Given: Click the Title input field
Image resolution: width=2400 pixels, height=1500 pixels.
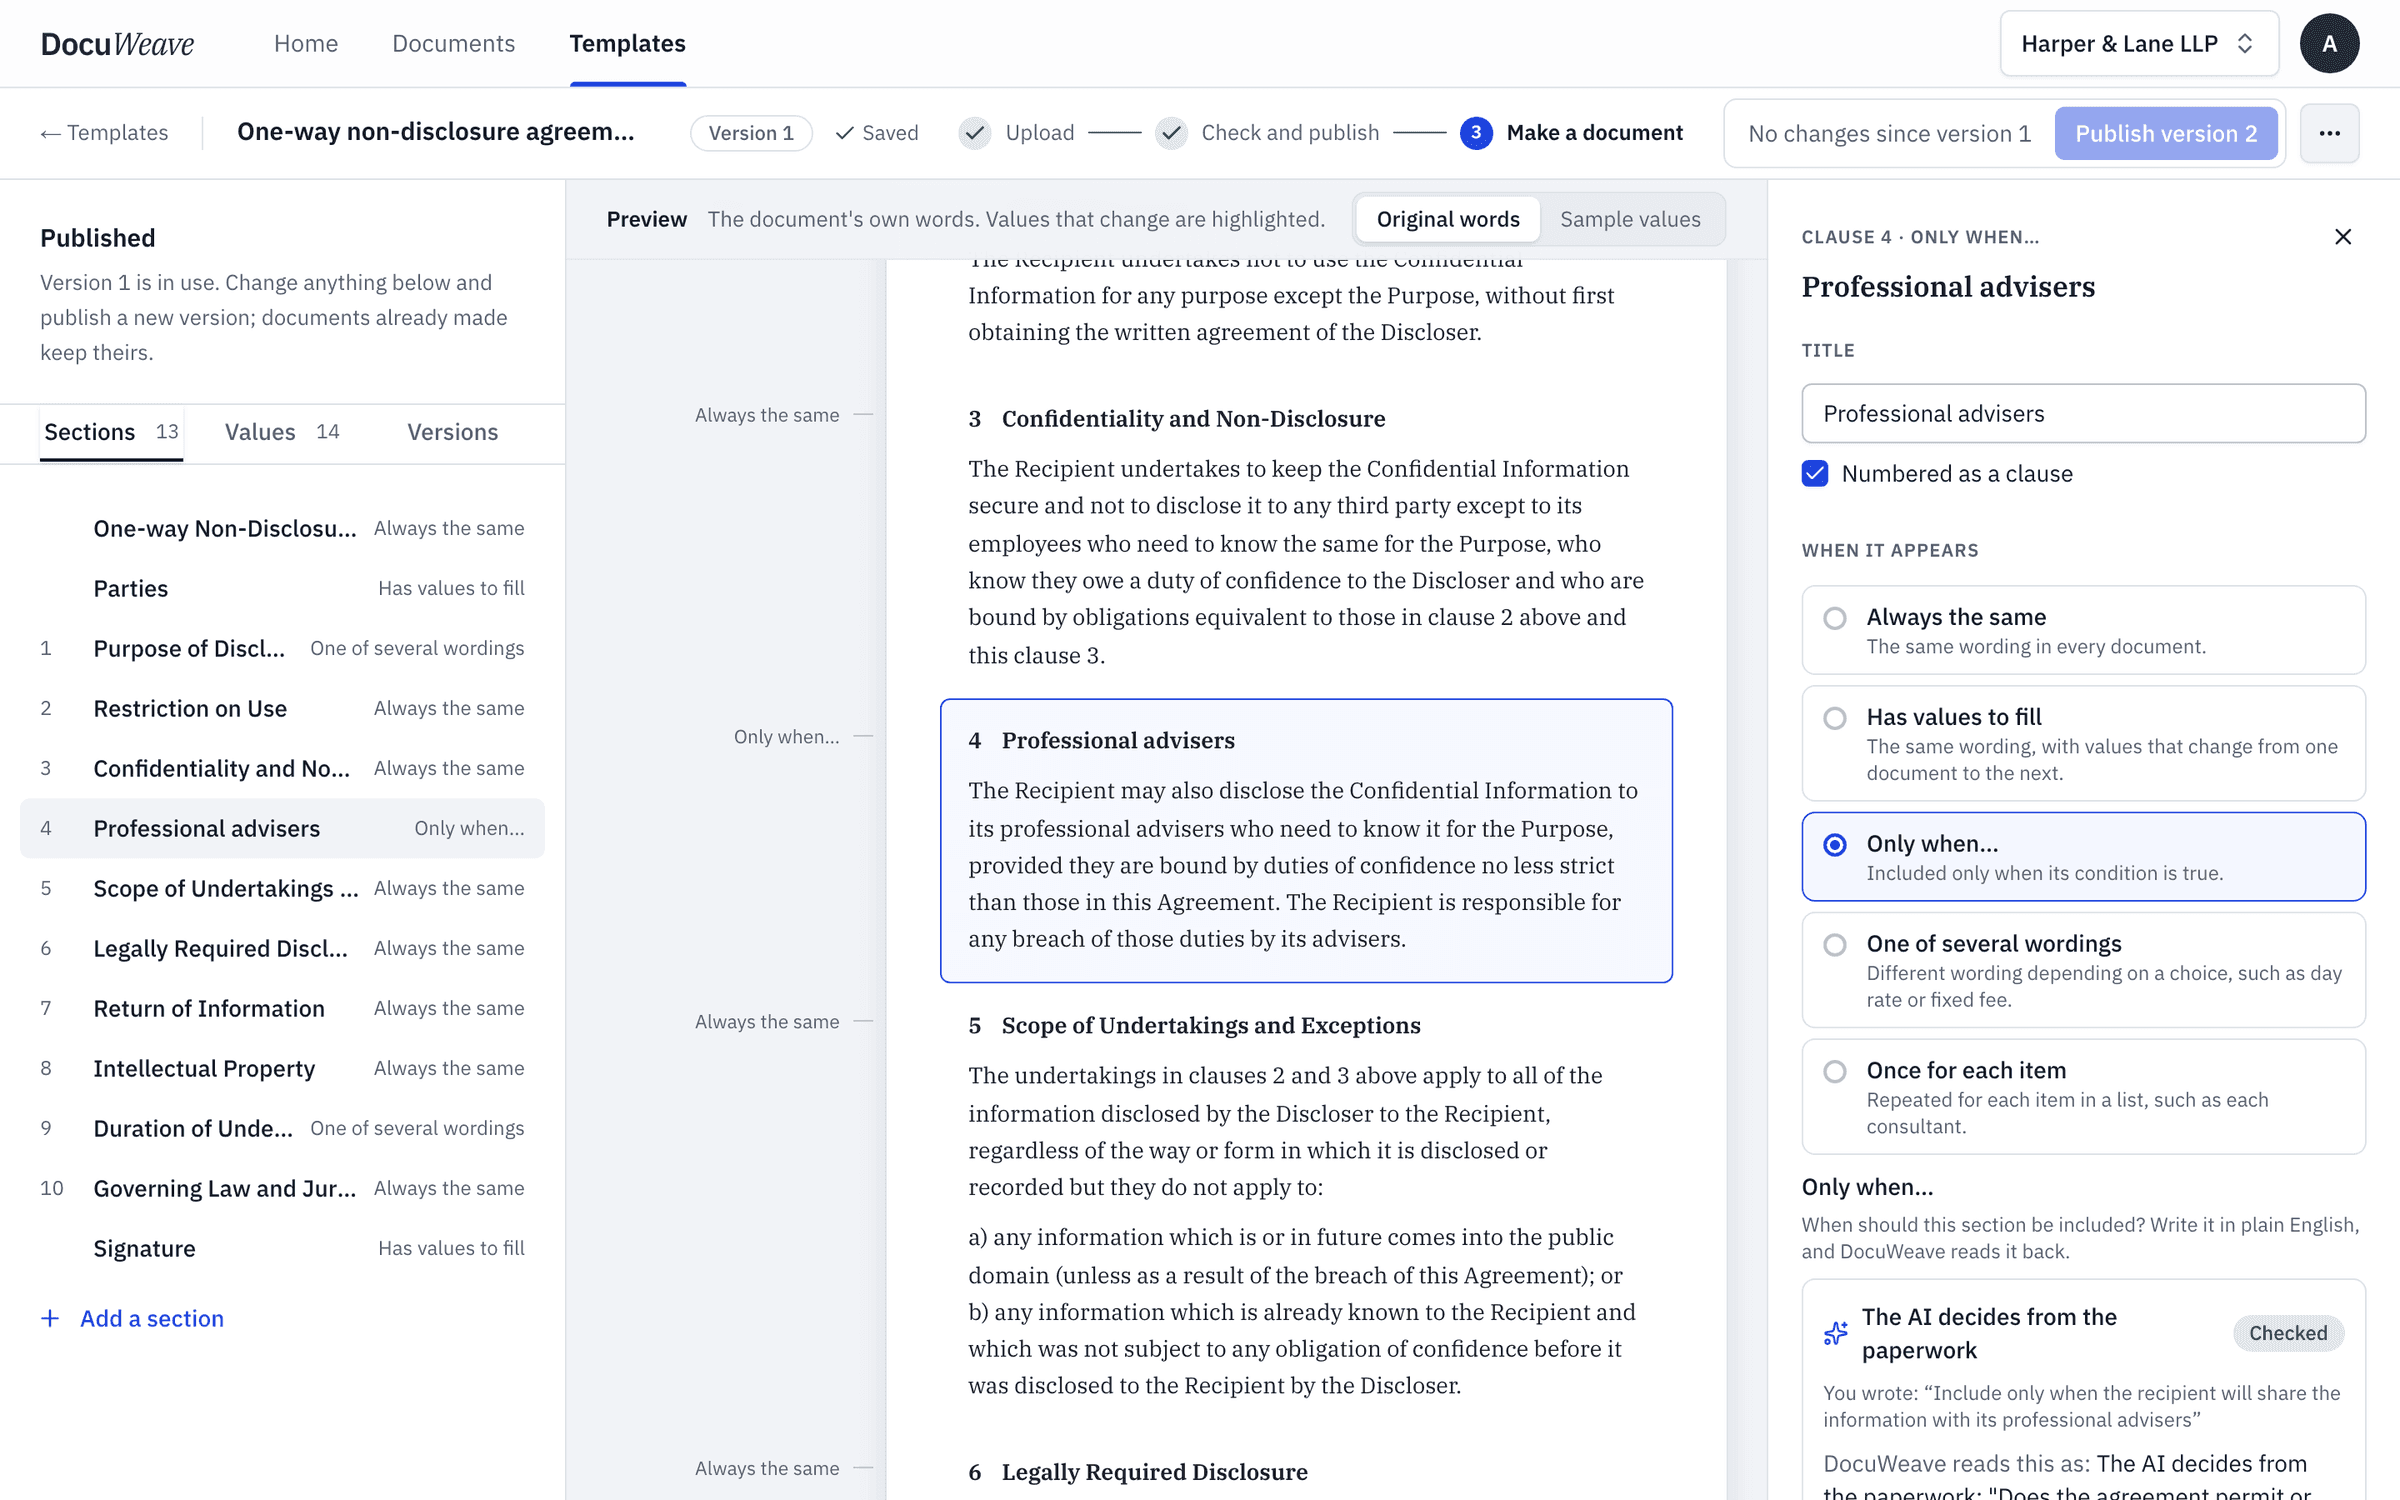Looking at the screenshot, I should click(2083, 413).
